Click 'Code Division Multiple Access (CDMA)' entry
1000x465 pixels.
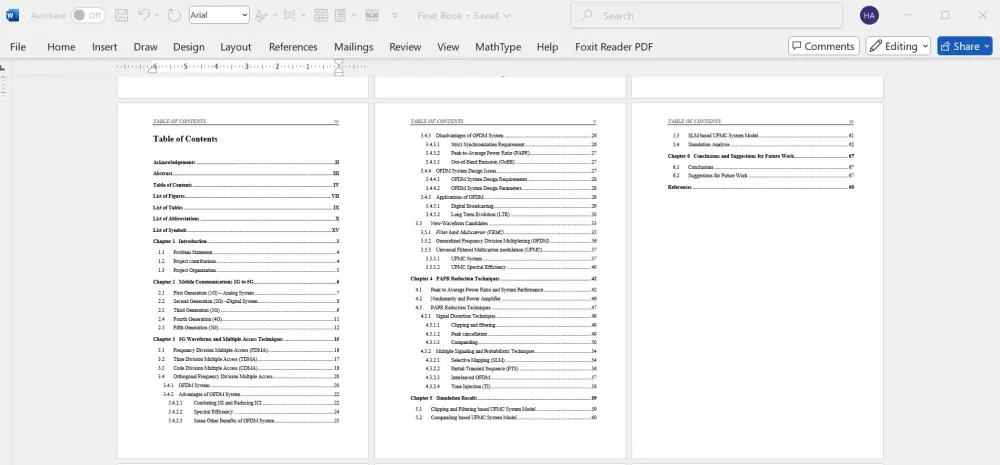(248, 368)
